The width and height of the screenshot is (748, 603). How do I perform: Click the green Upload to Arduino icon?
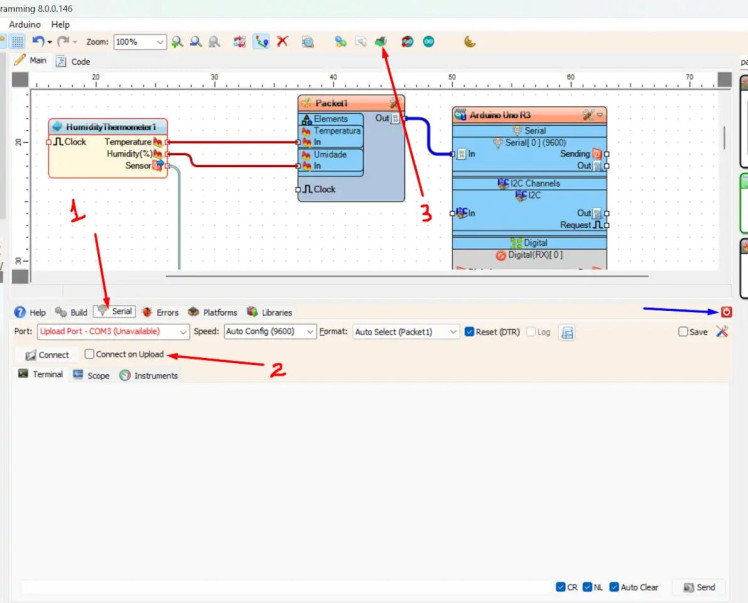coord(380,42)
